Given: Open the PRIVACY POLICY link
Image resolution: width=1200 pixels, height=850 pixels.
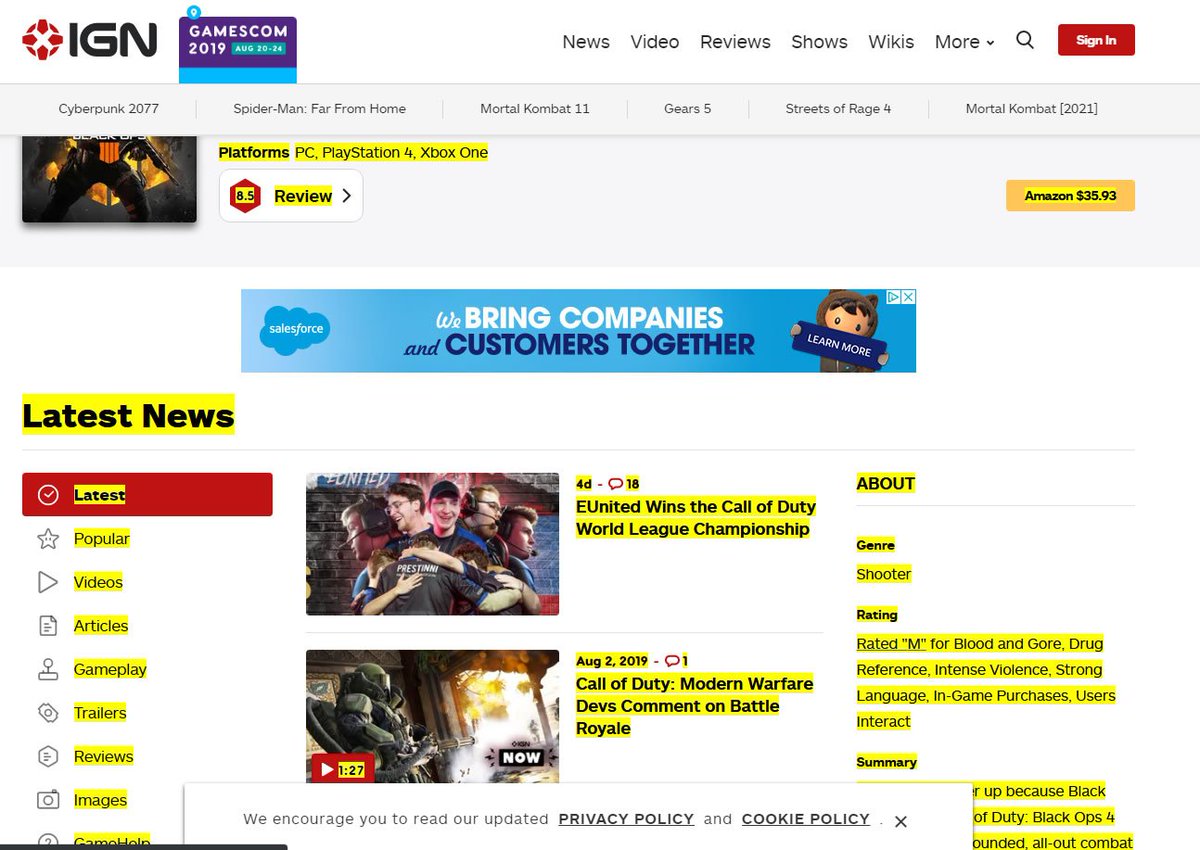Looking at the screenshot, I should [x=626, y=819].
